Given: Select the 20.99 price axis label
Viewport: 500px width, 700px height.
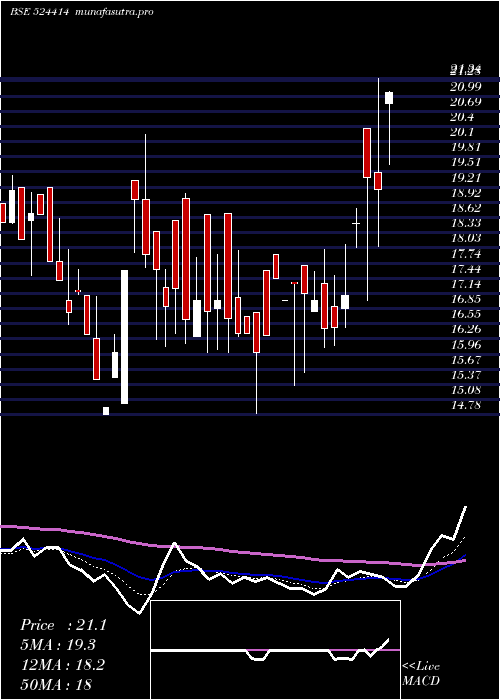Looking at the screenshot, I should [x=466, y=87].
